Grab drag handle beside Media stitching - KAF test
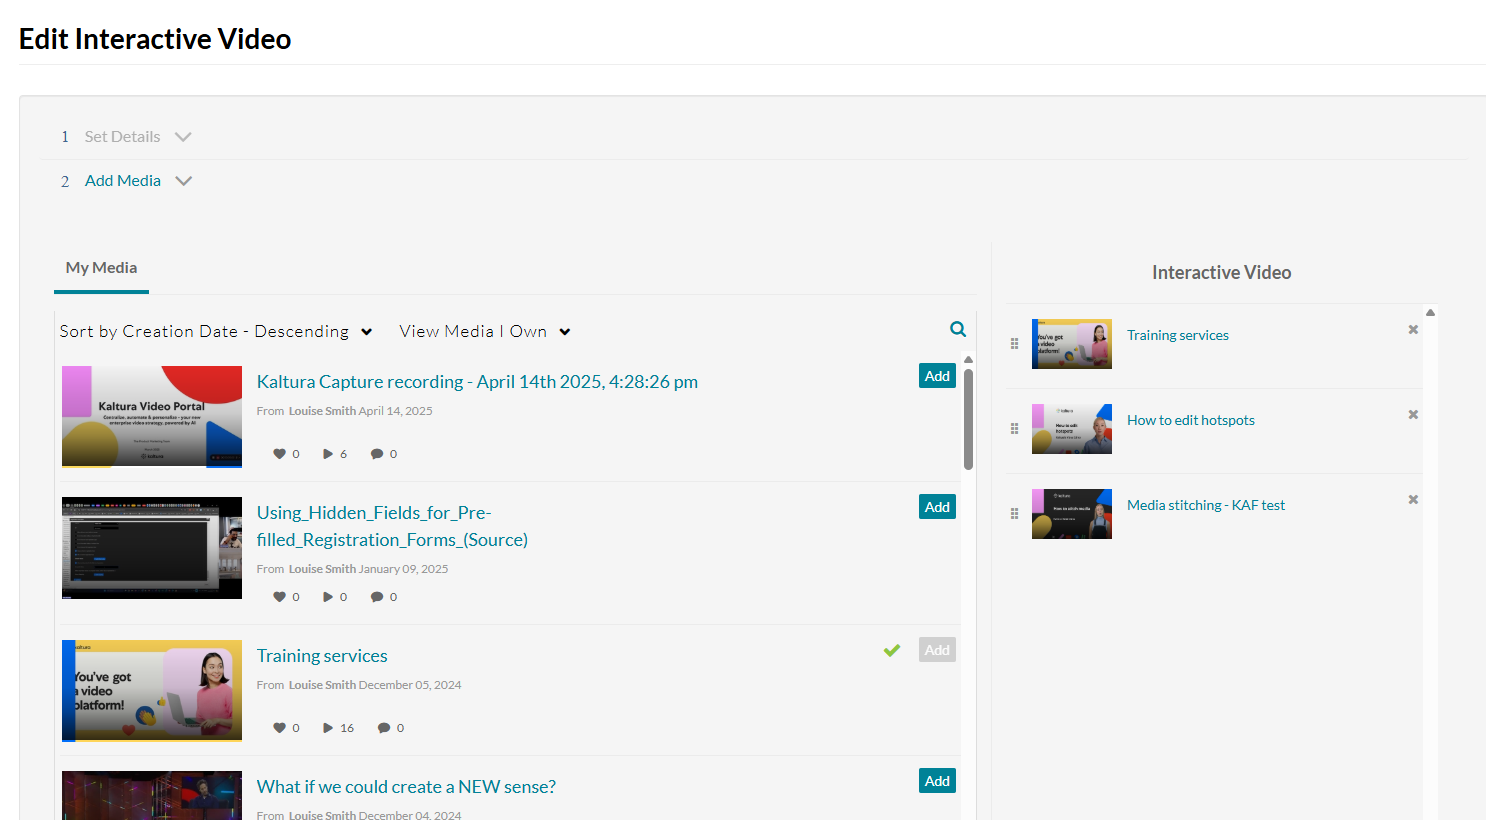 (1014, 513)
